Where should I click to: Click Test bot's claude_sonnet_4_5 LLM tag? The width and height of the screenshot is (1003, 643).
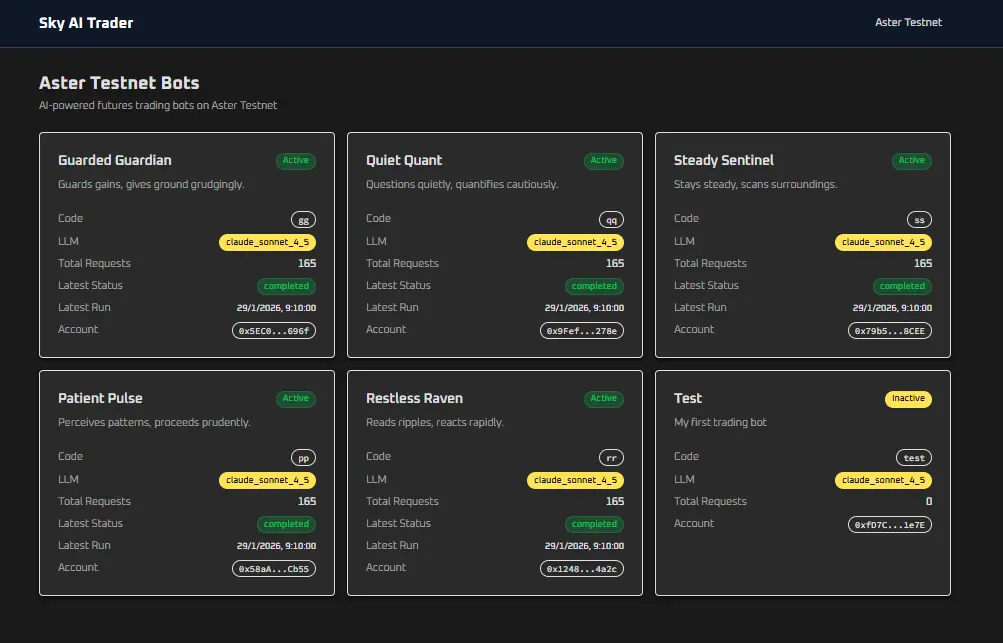point(883,480)
